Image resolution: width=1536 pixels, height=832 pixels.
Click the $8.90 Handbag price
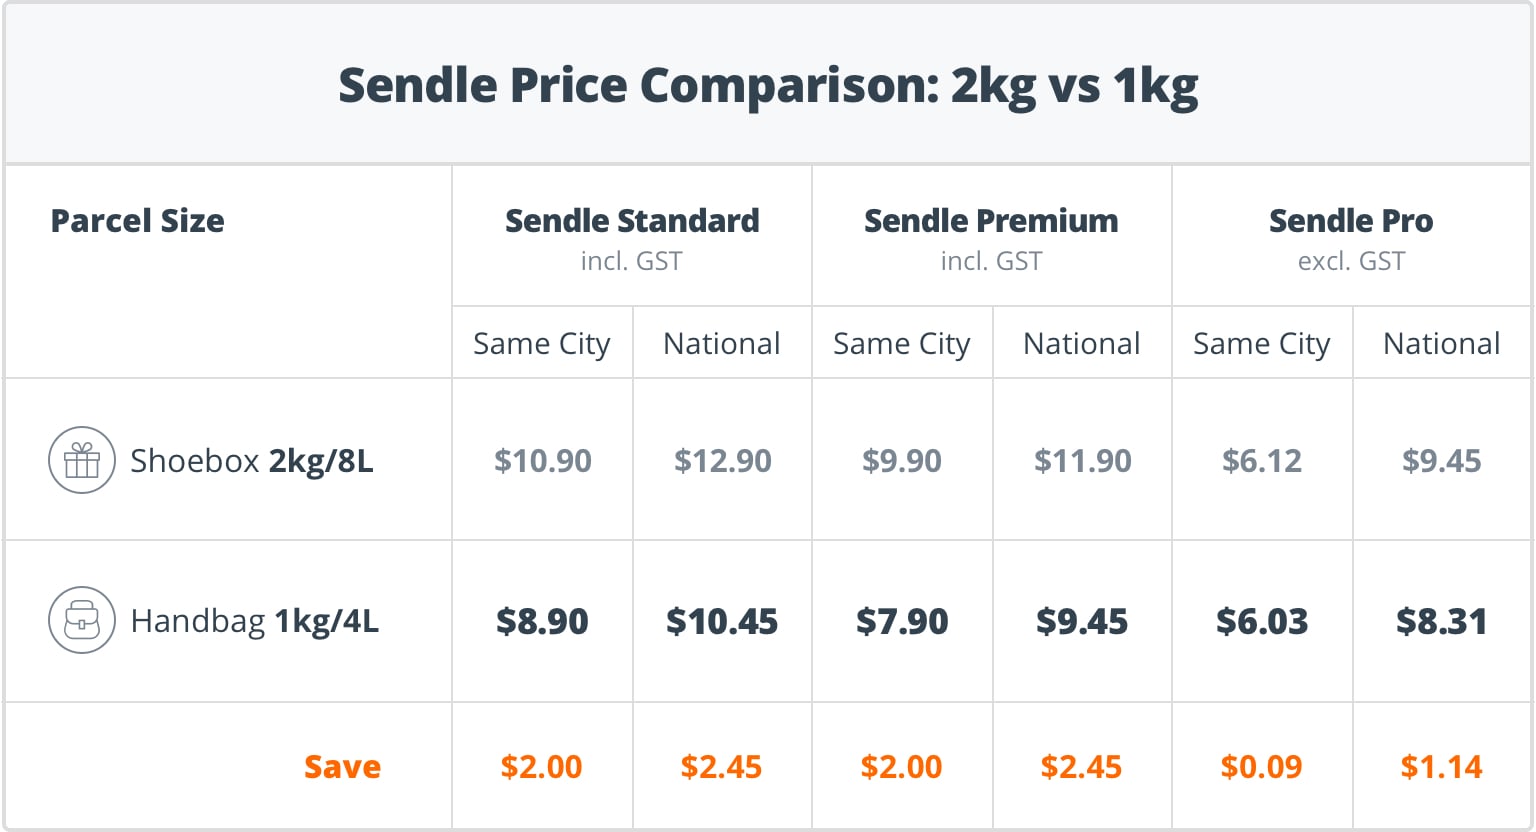pos(542,621)
